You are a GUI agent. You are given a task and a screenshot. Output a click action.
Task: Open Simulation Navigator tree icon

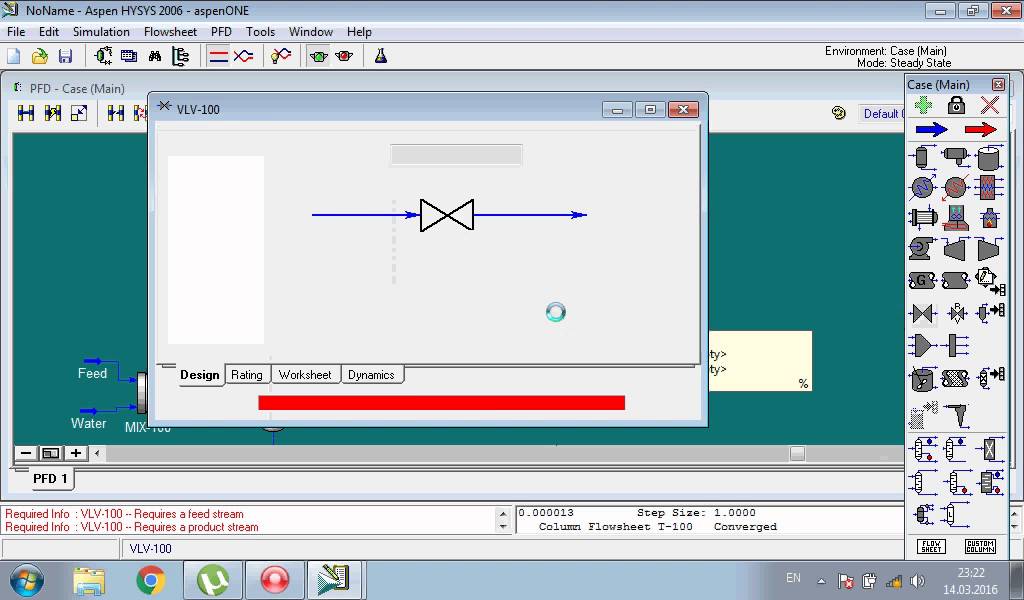click(180, 57)
